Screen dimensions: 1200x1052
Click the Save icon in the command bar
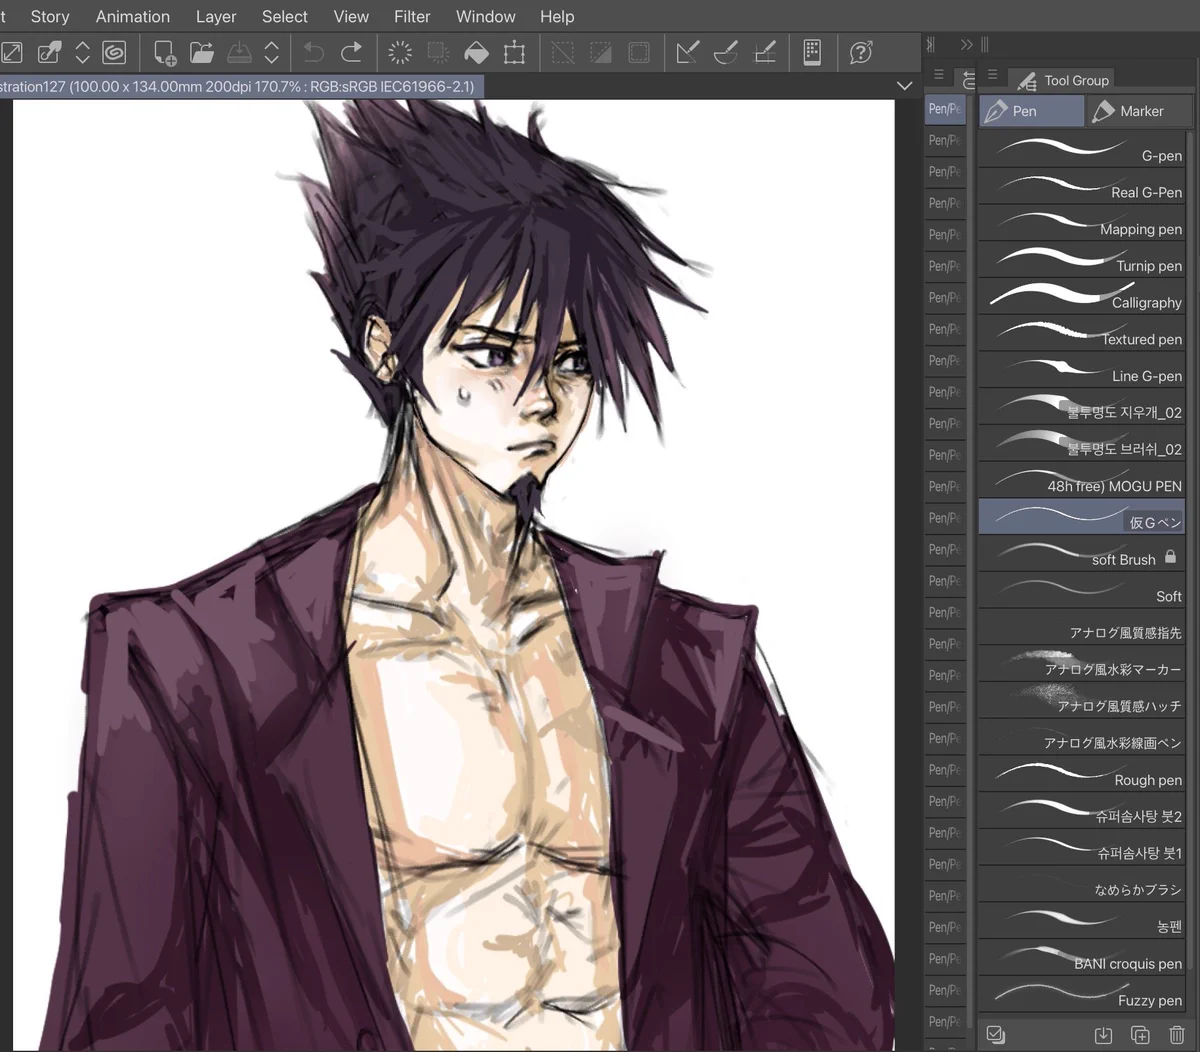[x=240, y=52]
